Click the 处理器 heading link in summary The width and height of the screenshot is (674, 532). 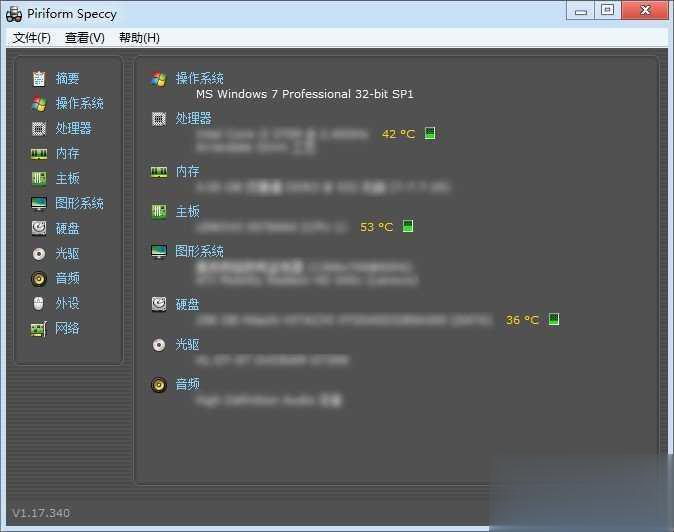pyautogui.click(x=193, y=118)
